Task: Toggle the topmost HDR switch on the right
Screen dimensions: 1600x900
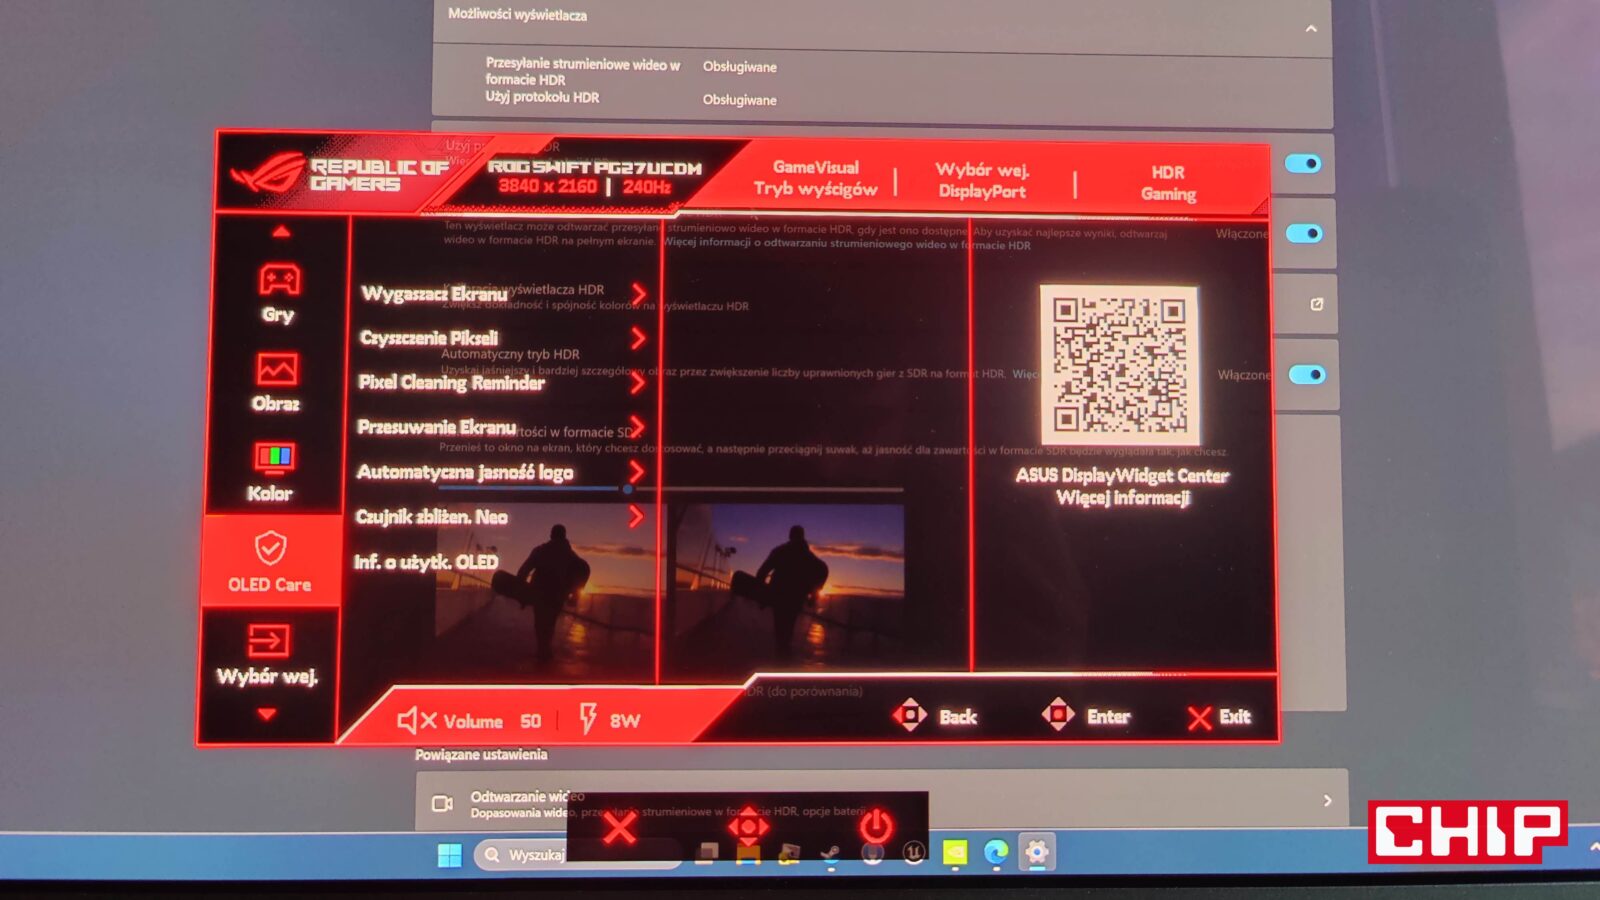Action: (x=1303, y=164)
